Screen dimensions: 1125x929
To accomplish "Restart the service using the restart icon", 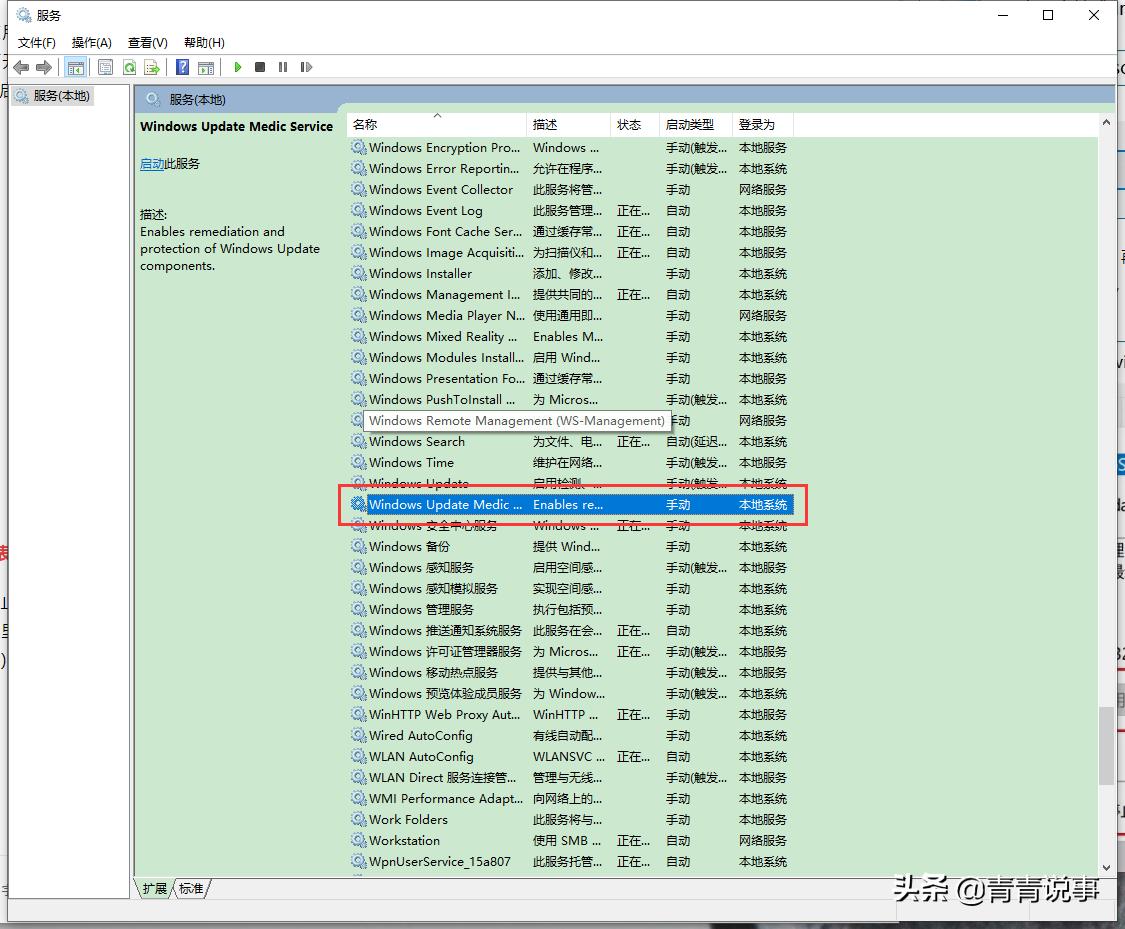I will point(307,67).
